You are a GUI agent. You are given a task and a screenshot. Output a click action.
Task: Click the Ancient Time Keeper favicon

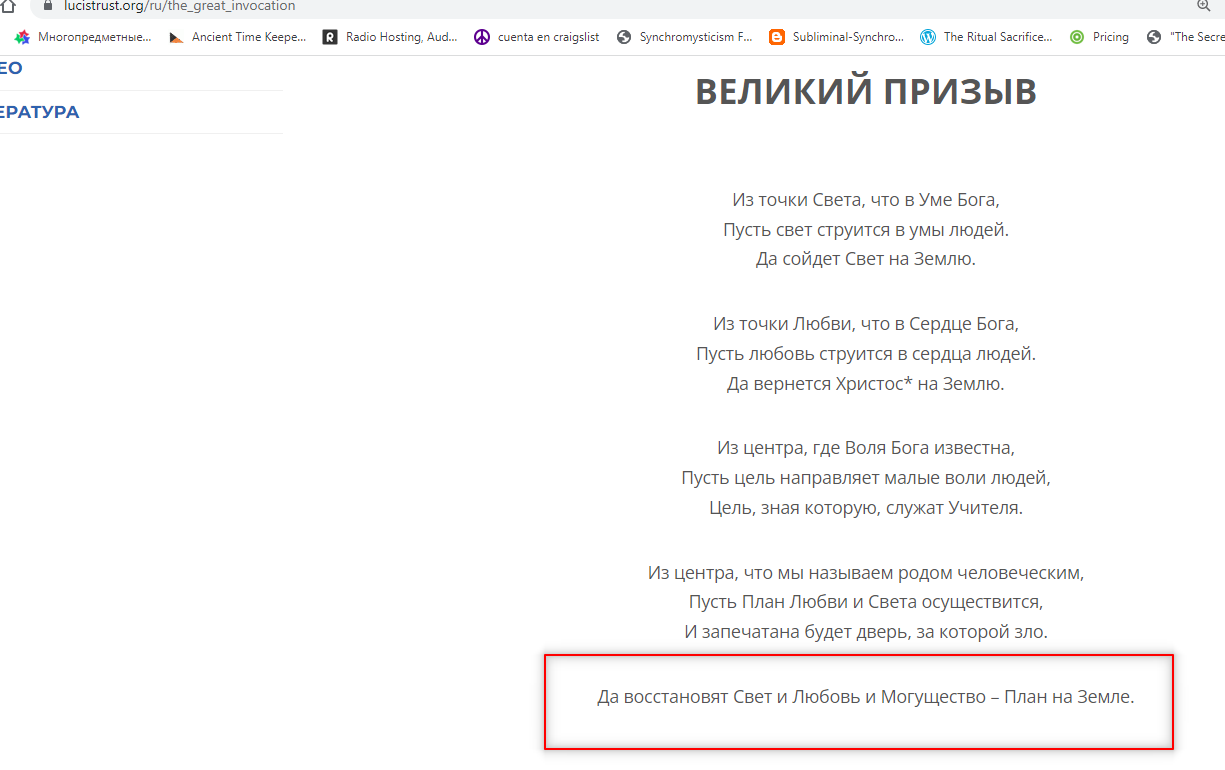[x=176, y=37]
